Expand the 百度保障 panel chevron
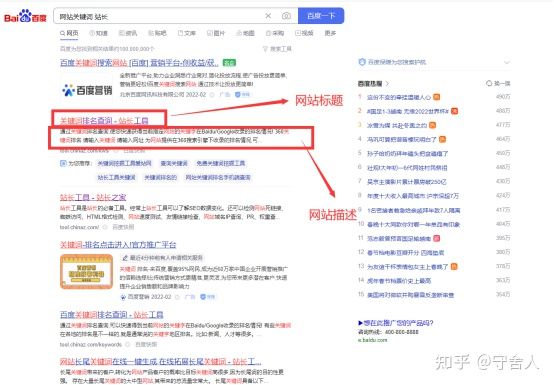 click(507, 62)
